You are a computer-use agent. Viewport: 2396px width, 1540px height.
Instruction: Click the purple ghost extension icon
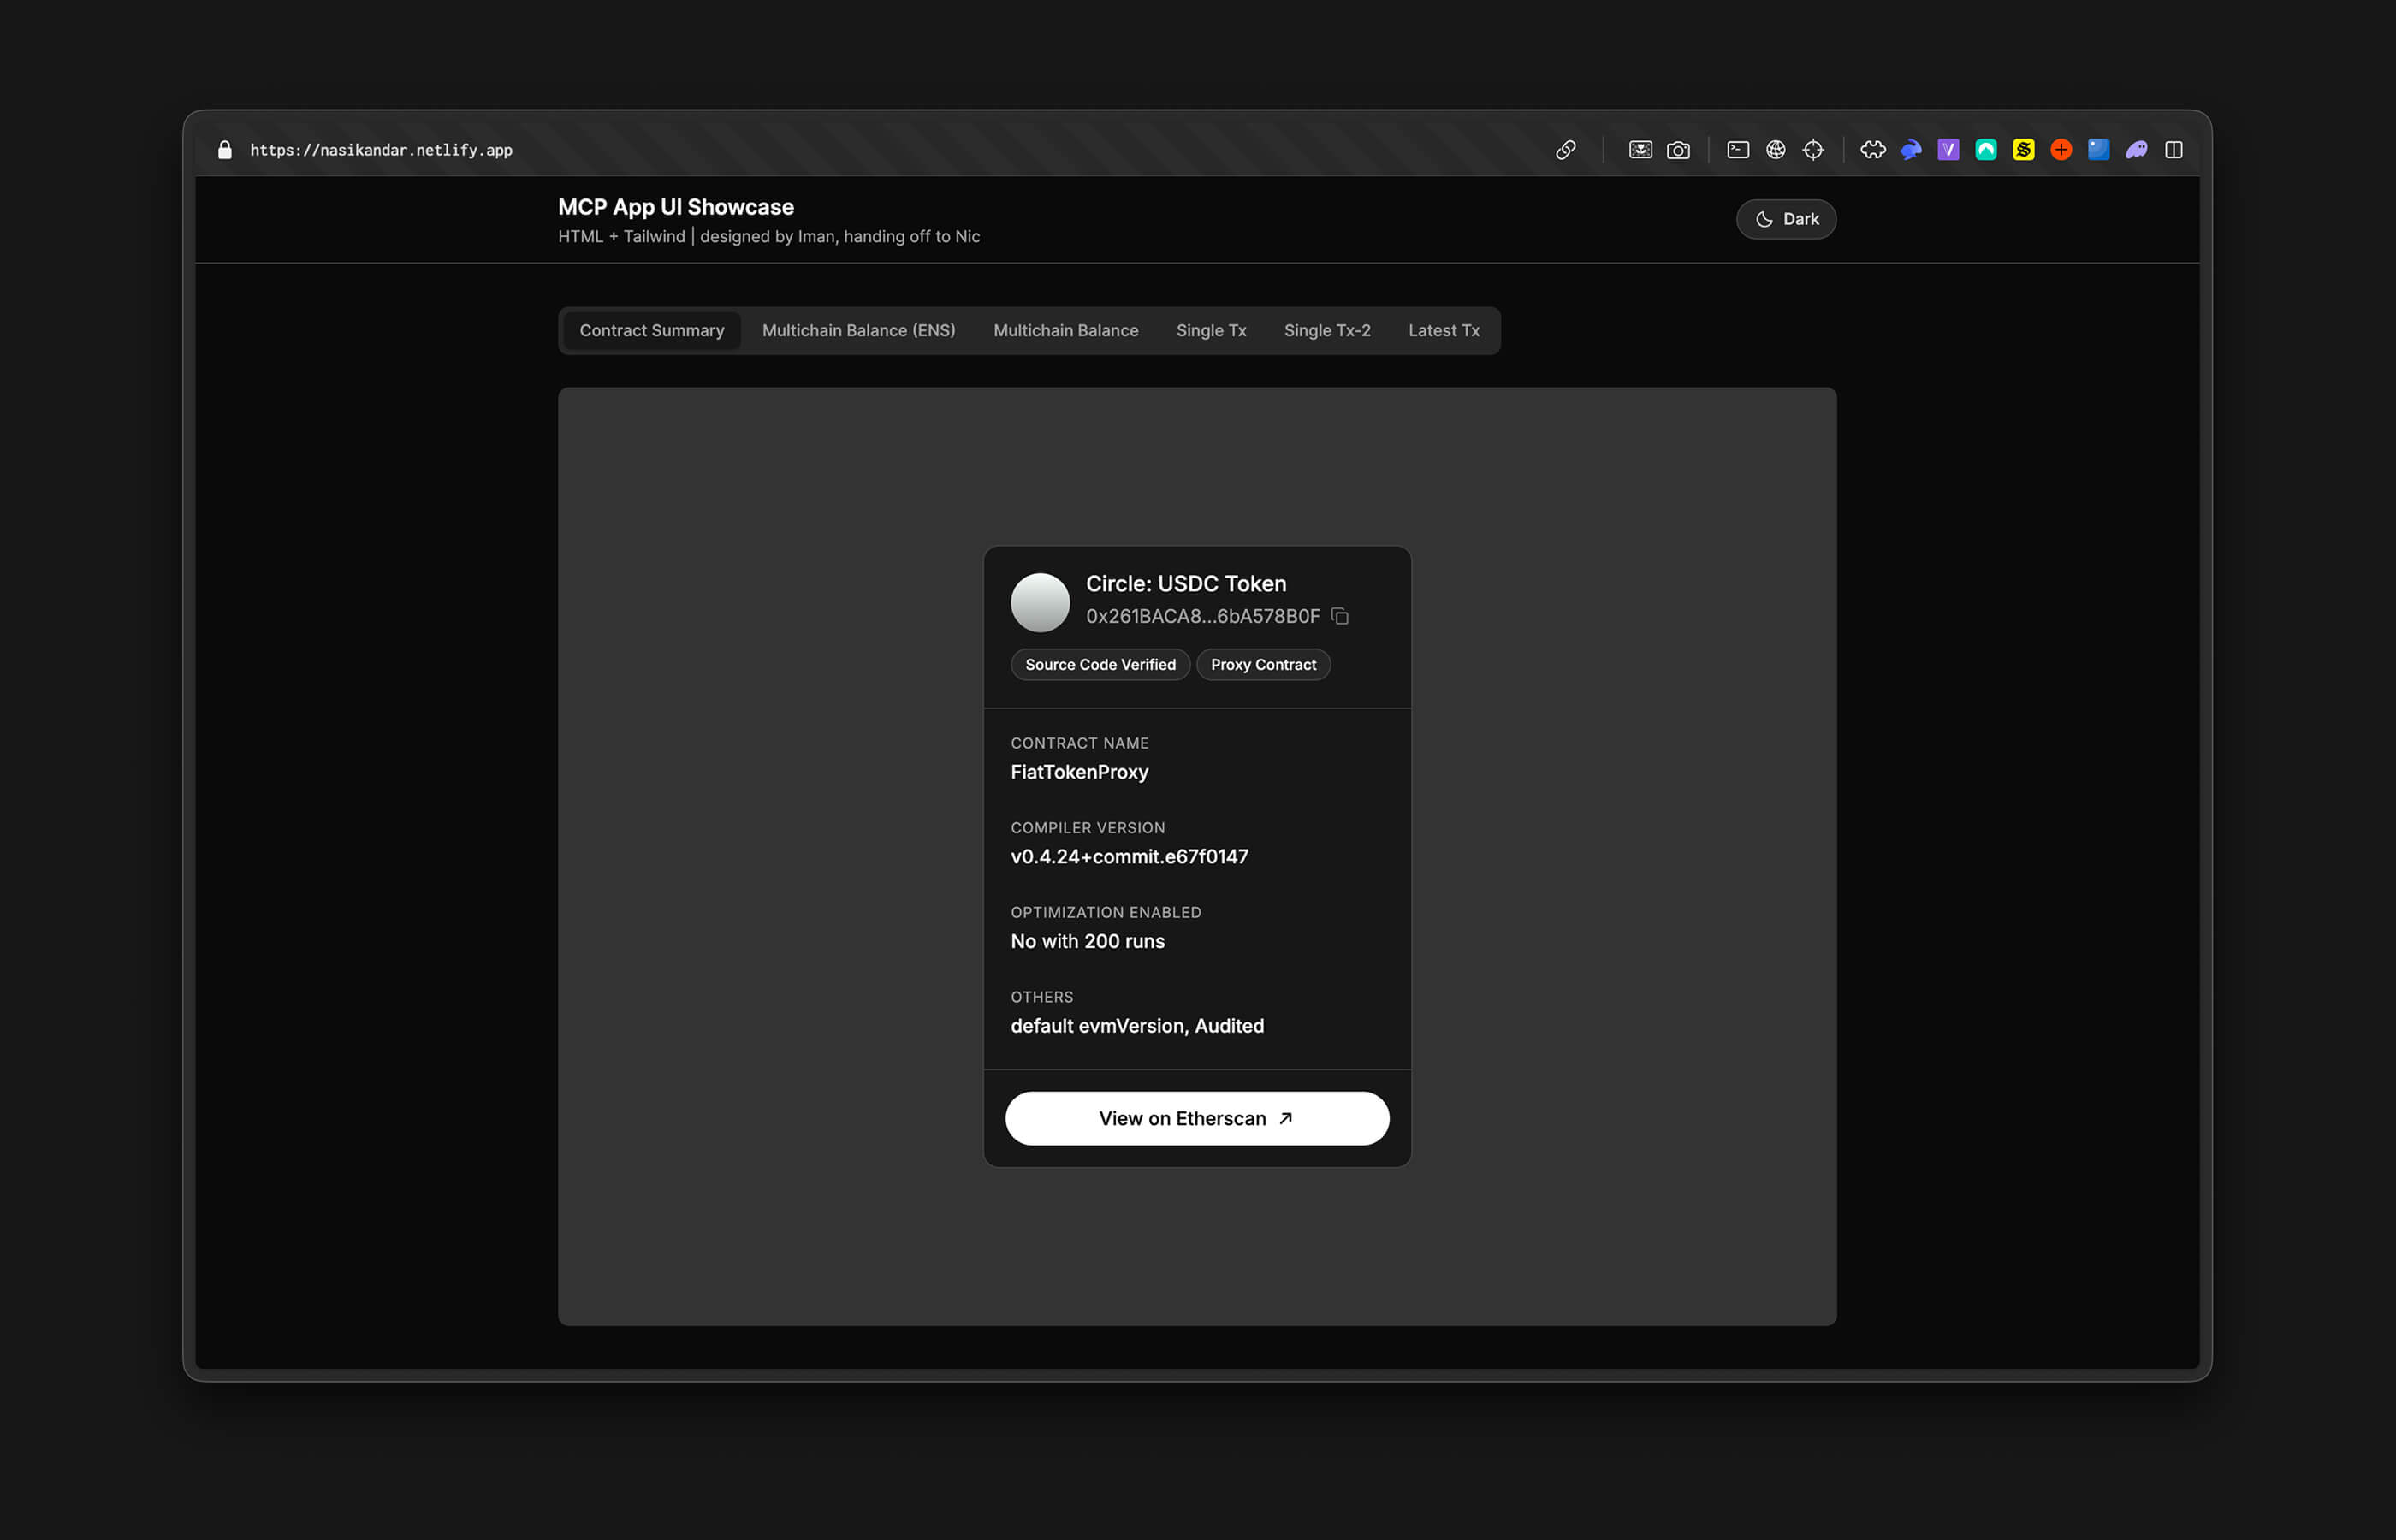[x=2136, y=150]
